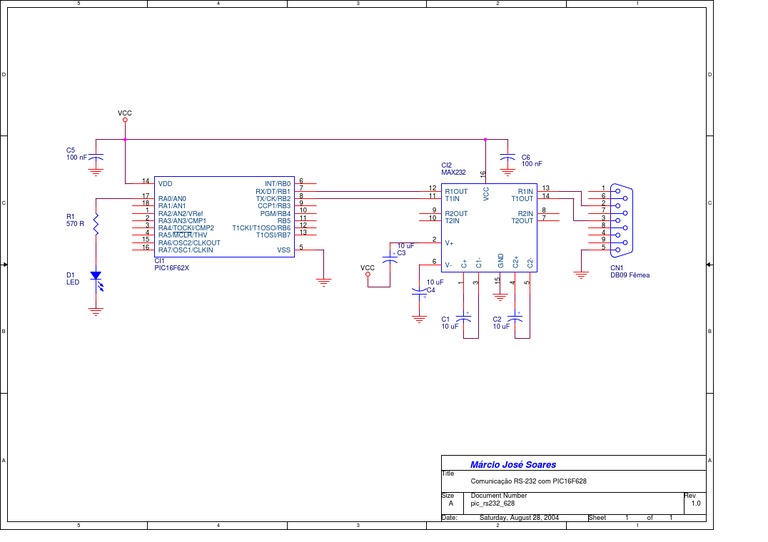Select ground symbol below C6 capacitor
Image resolution: width=768 pixels, height=542 pixels.
coord(507,172)
